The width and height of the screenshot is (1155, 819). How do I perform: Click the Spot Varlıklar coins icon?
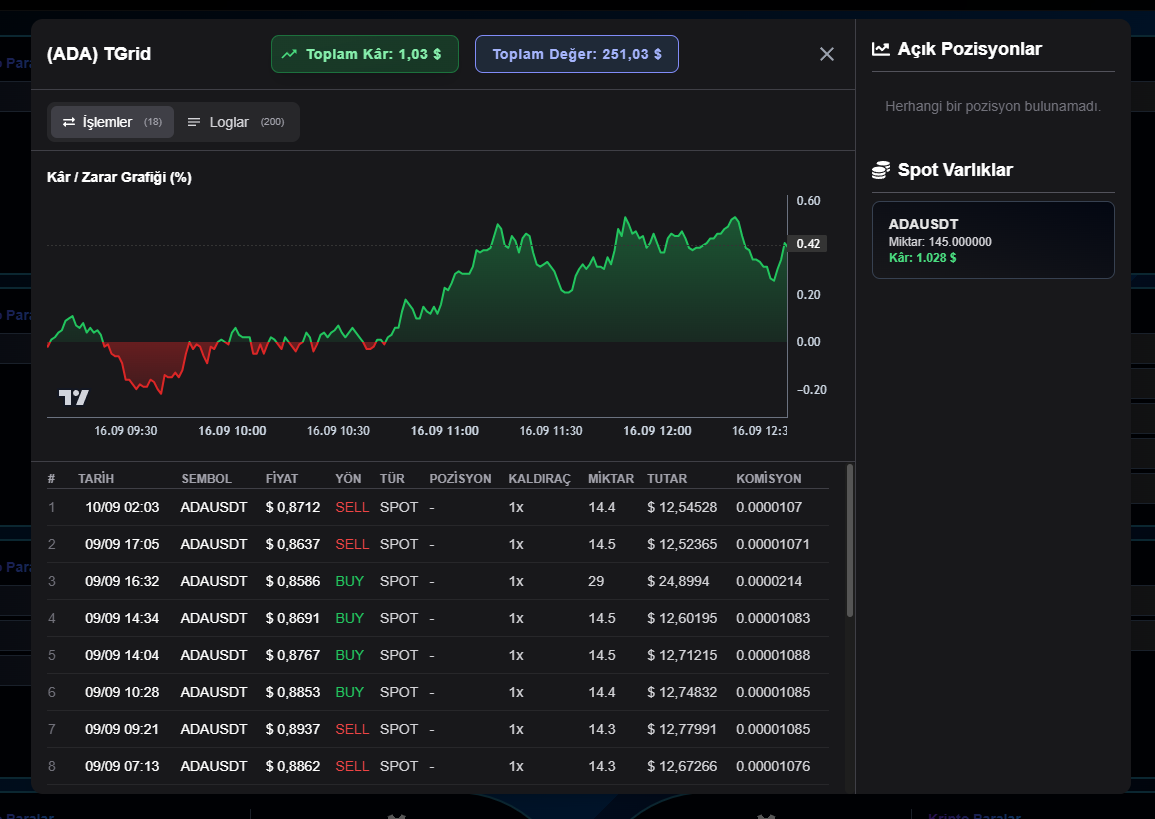880,170
